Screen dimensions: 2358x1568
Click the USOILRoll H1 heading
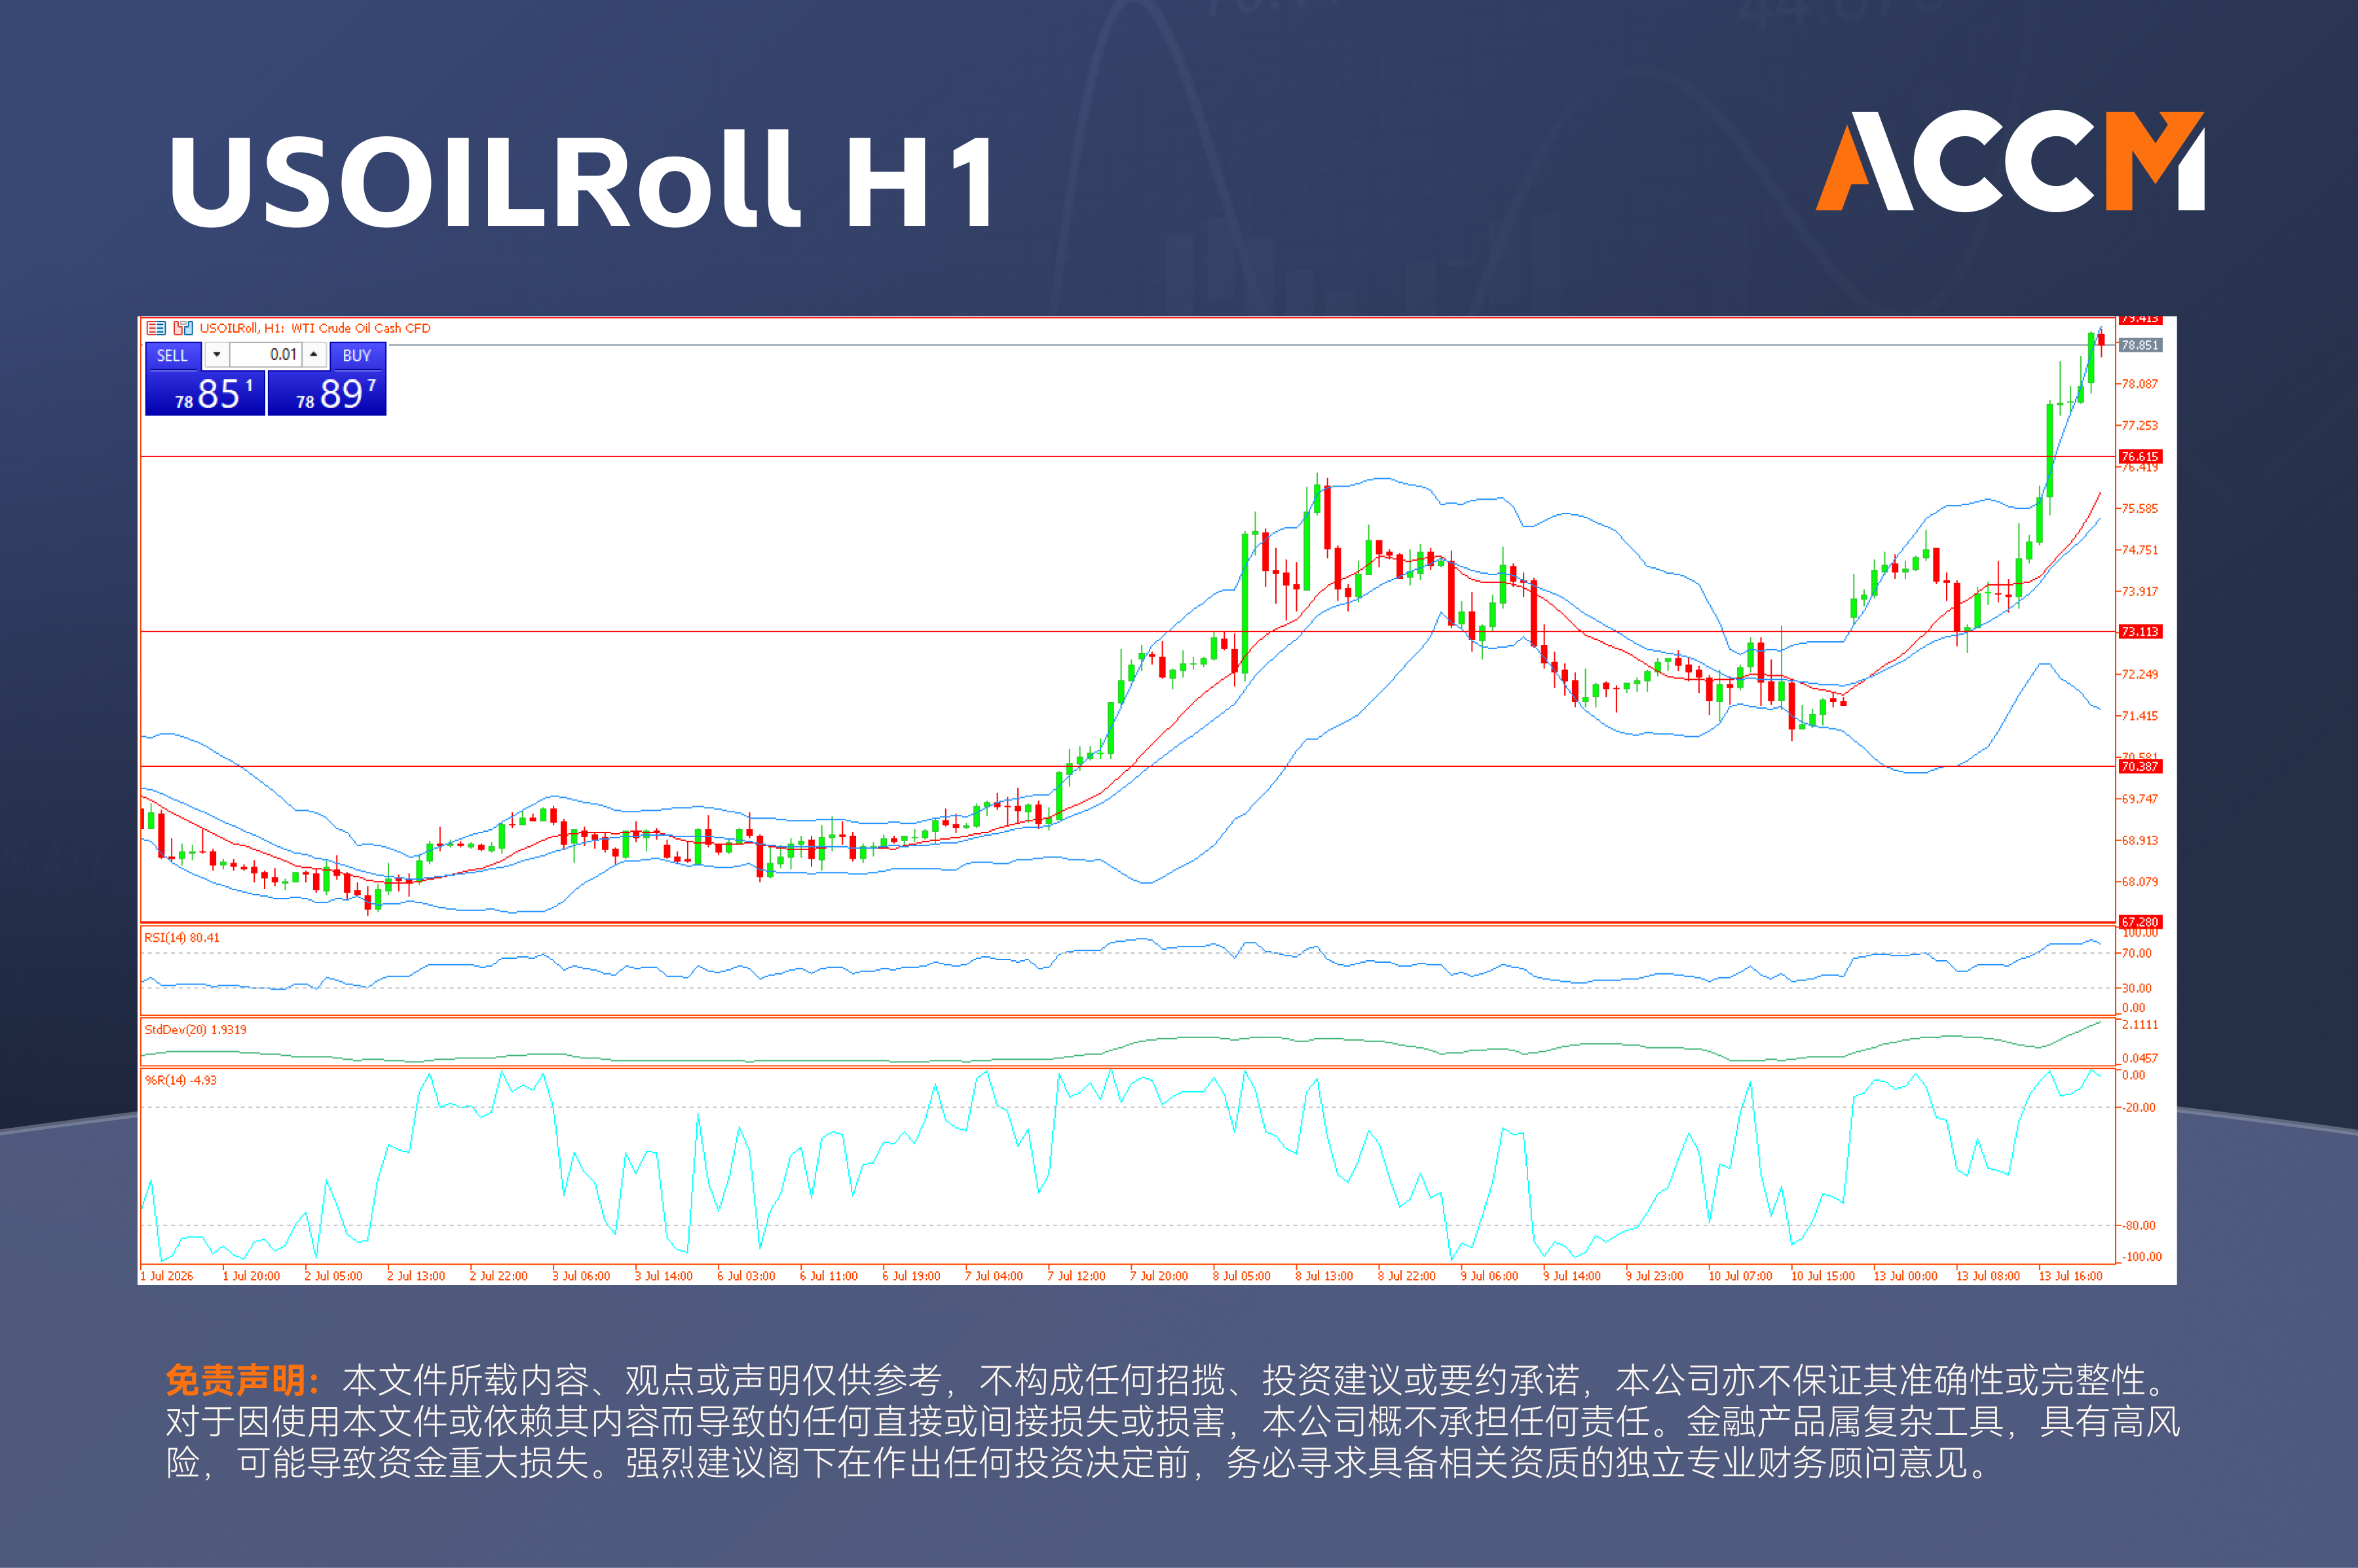[582, 180]
